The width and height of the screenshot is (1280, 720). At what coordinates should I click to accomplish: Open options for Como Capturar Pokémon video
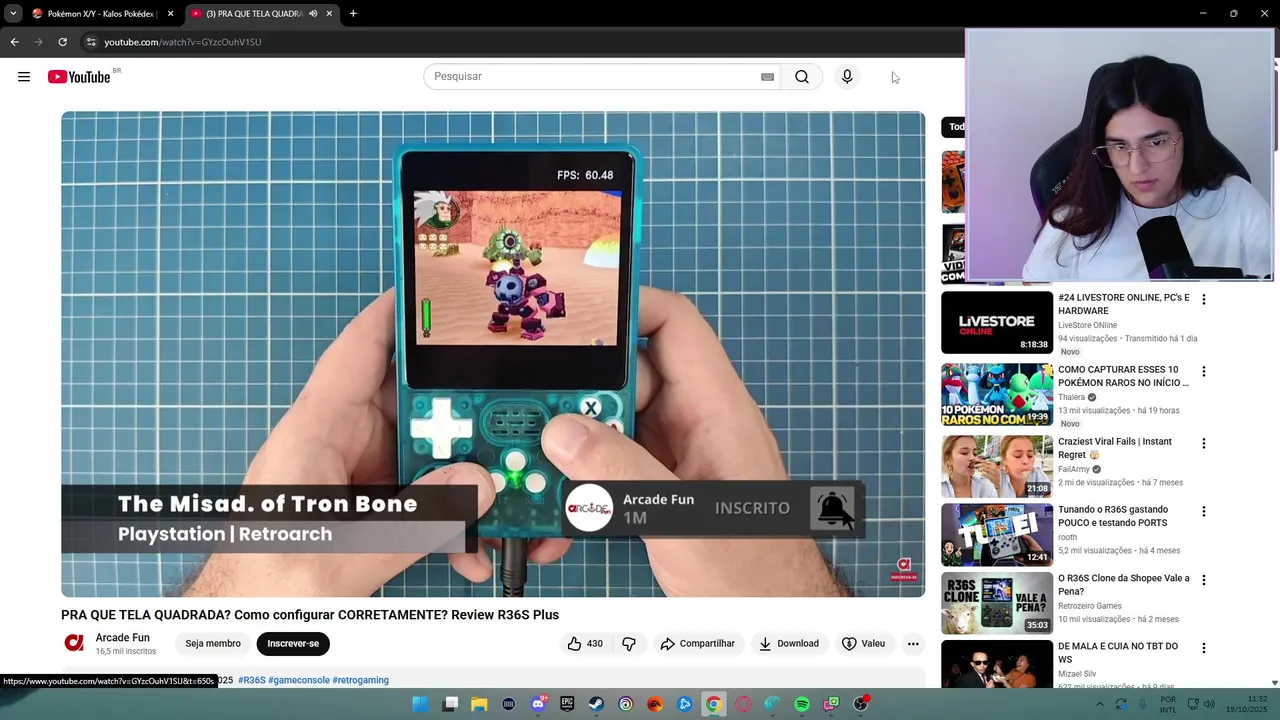pos(1204,371)
